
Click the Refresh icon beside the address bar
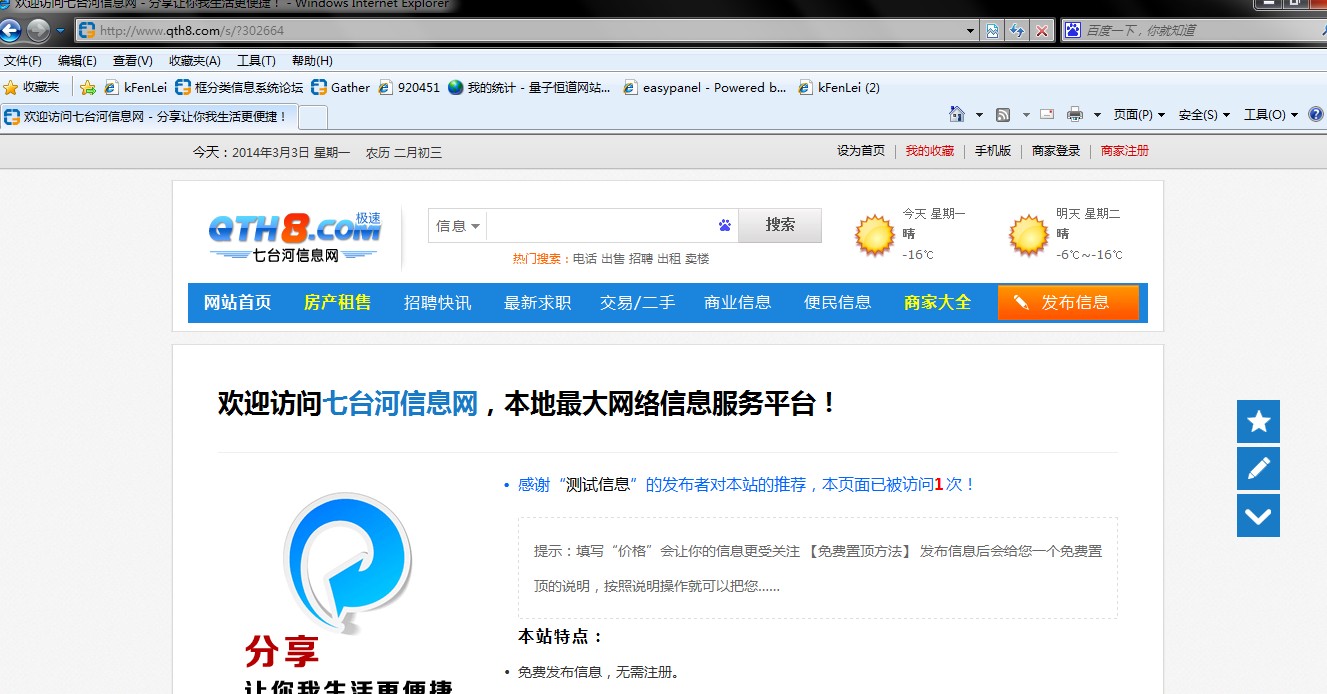click(1017, 31)
